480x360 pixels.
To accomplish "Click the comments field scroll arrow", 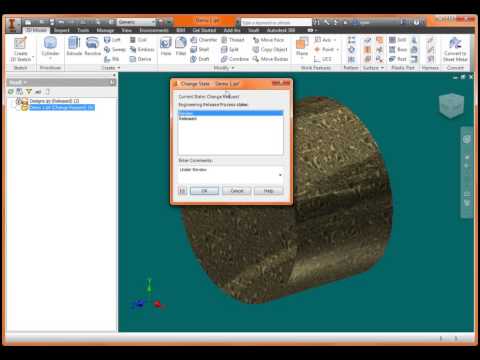I will [x=280, y=175].
